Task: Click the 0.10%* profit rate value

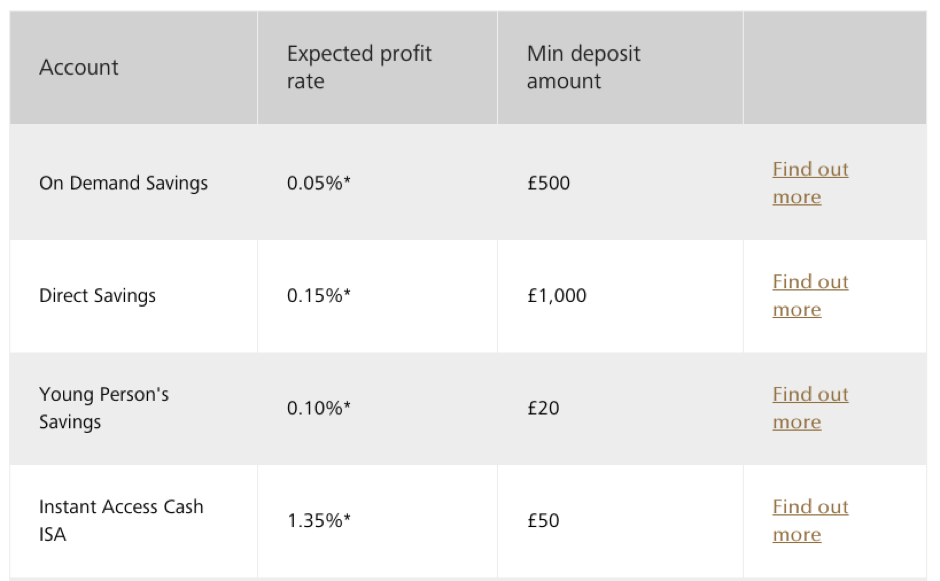Action: [319, 409]
